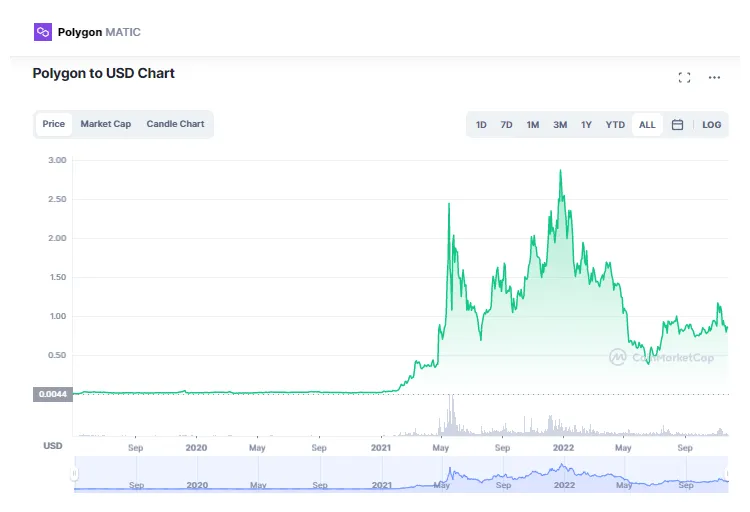Image resolution: width=750 pixels, height=512 pixels.
Task: Click the 2.50 price axis label
Action: (57, 199)
